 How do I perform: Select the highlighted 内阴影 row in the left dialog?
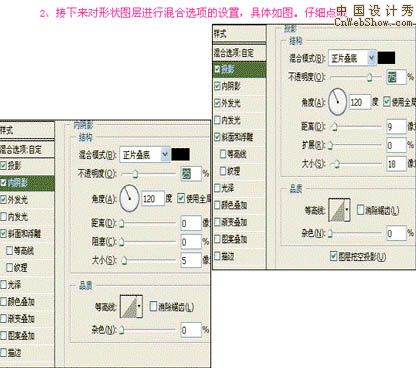coord(27,182)
